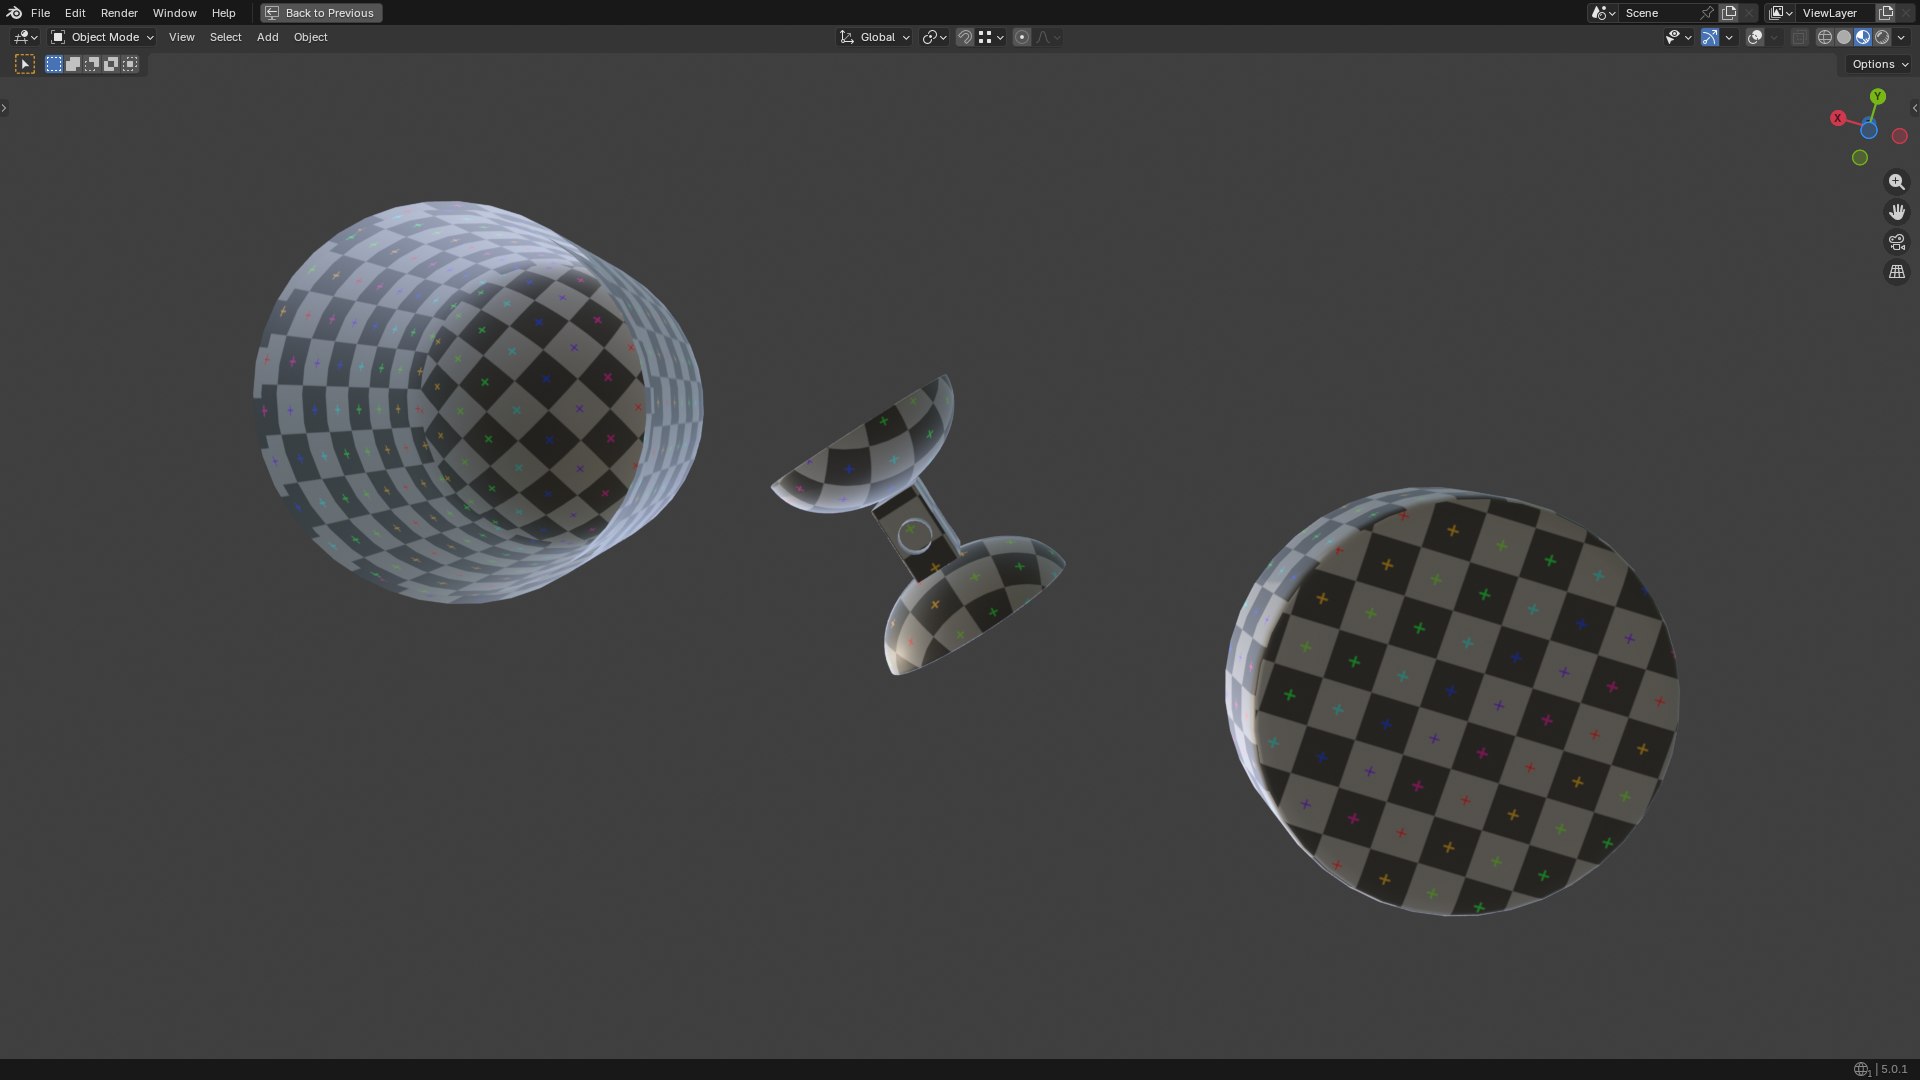Screen dimensions: 1920x1080
Task: Toggle snapping magnet icon
Action: point(965,37)
